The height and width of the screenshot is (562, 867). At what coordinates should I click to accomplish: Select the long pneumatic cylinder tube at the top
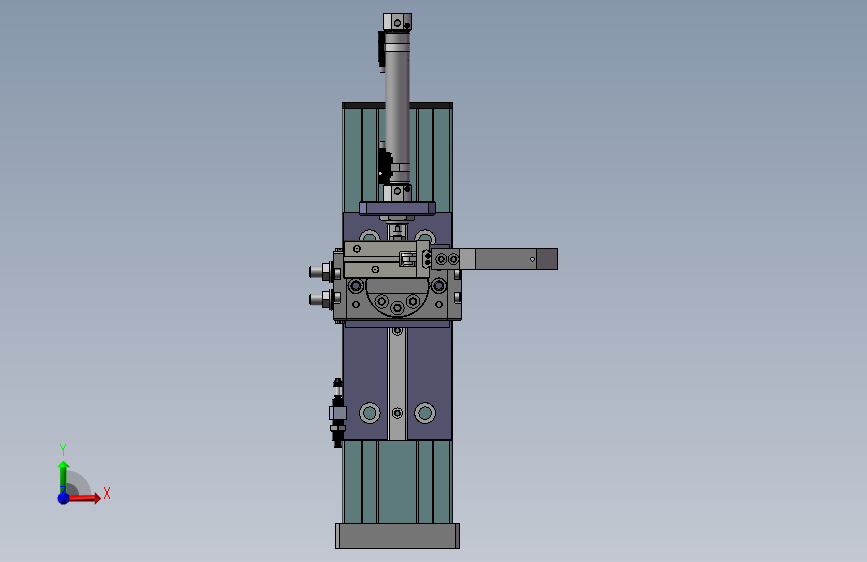398,106
